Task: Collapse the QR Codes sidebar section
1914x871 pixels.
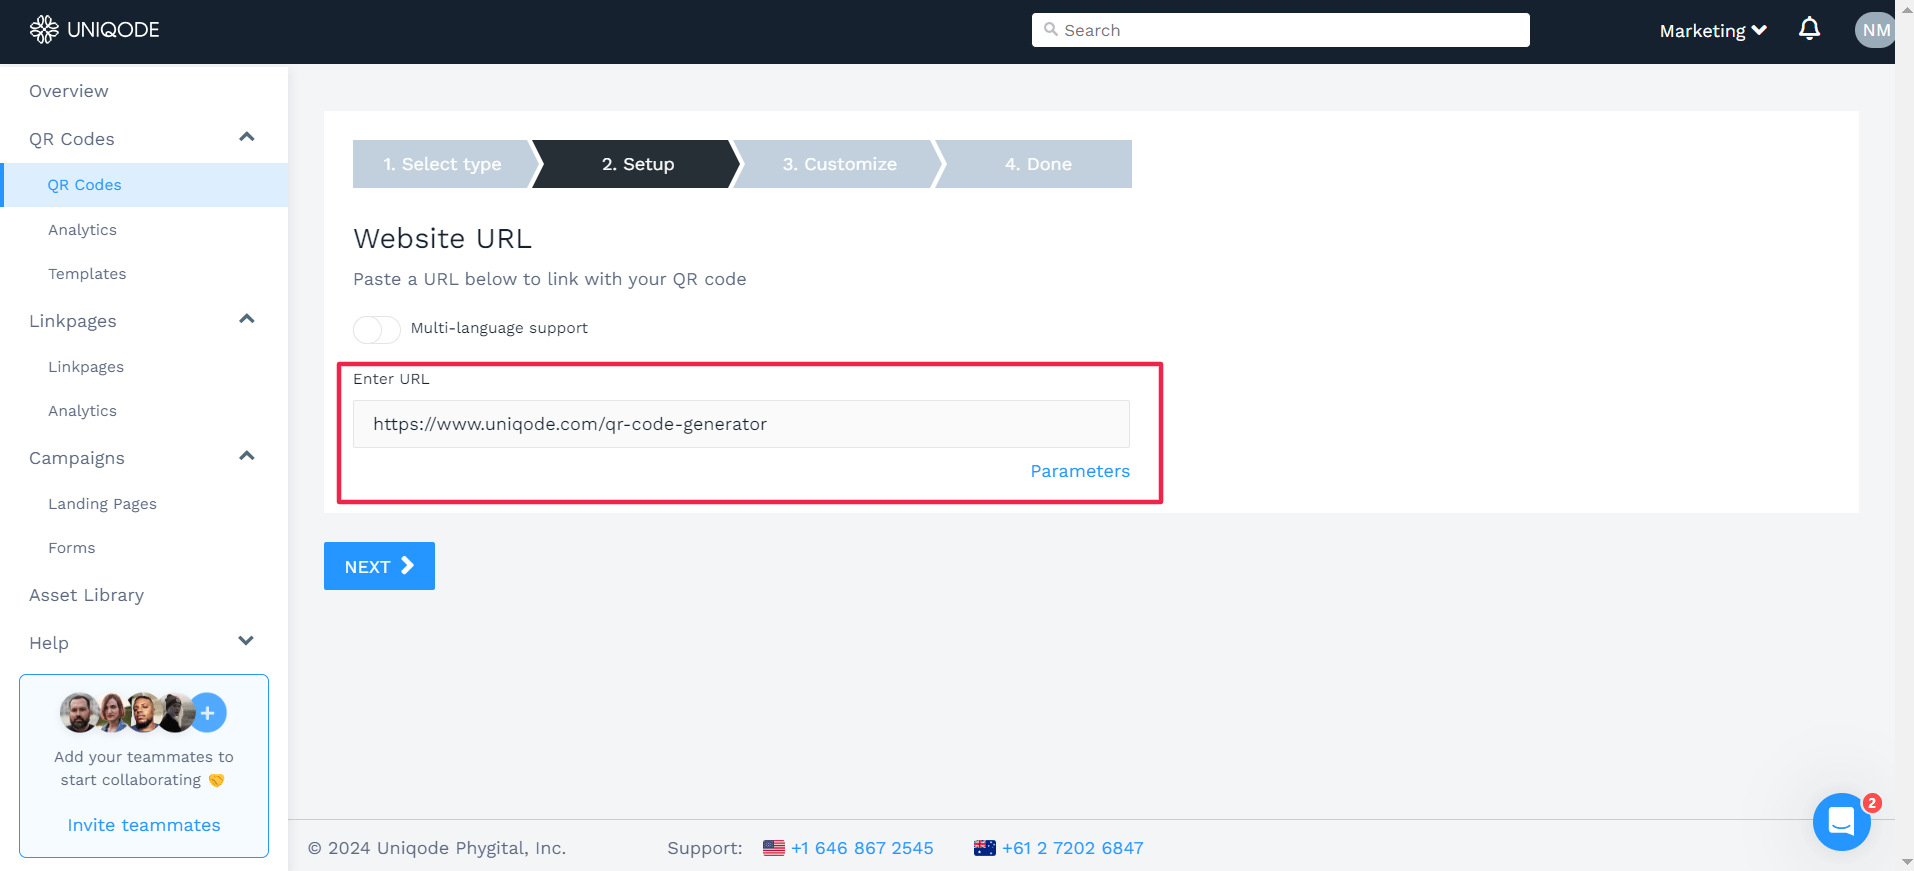Action: (x=247, y=137)
